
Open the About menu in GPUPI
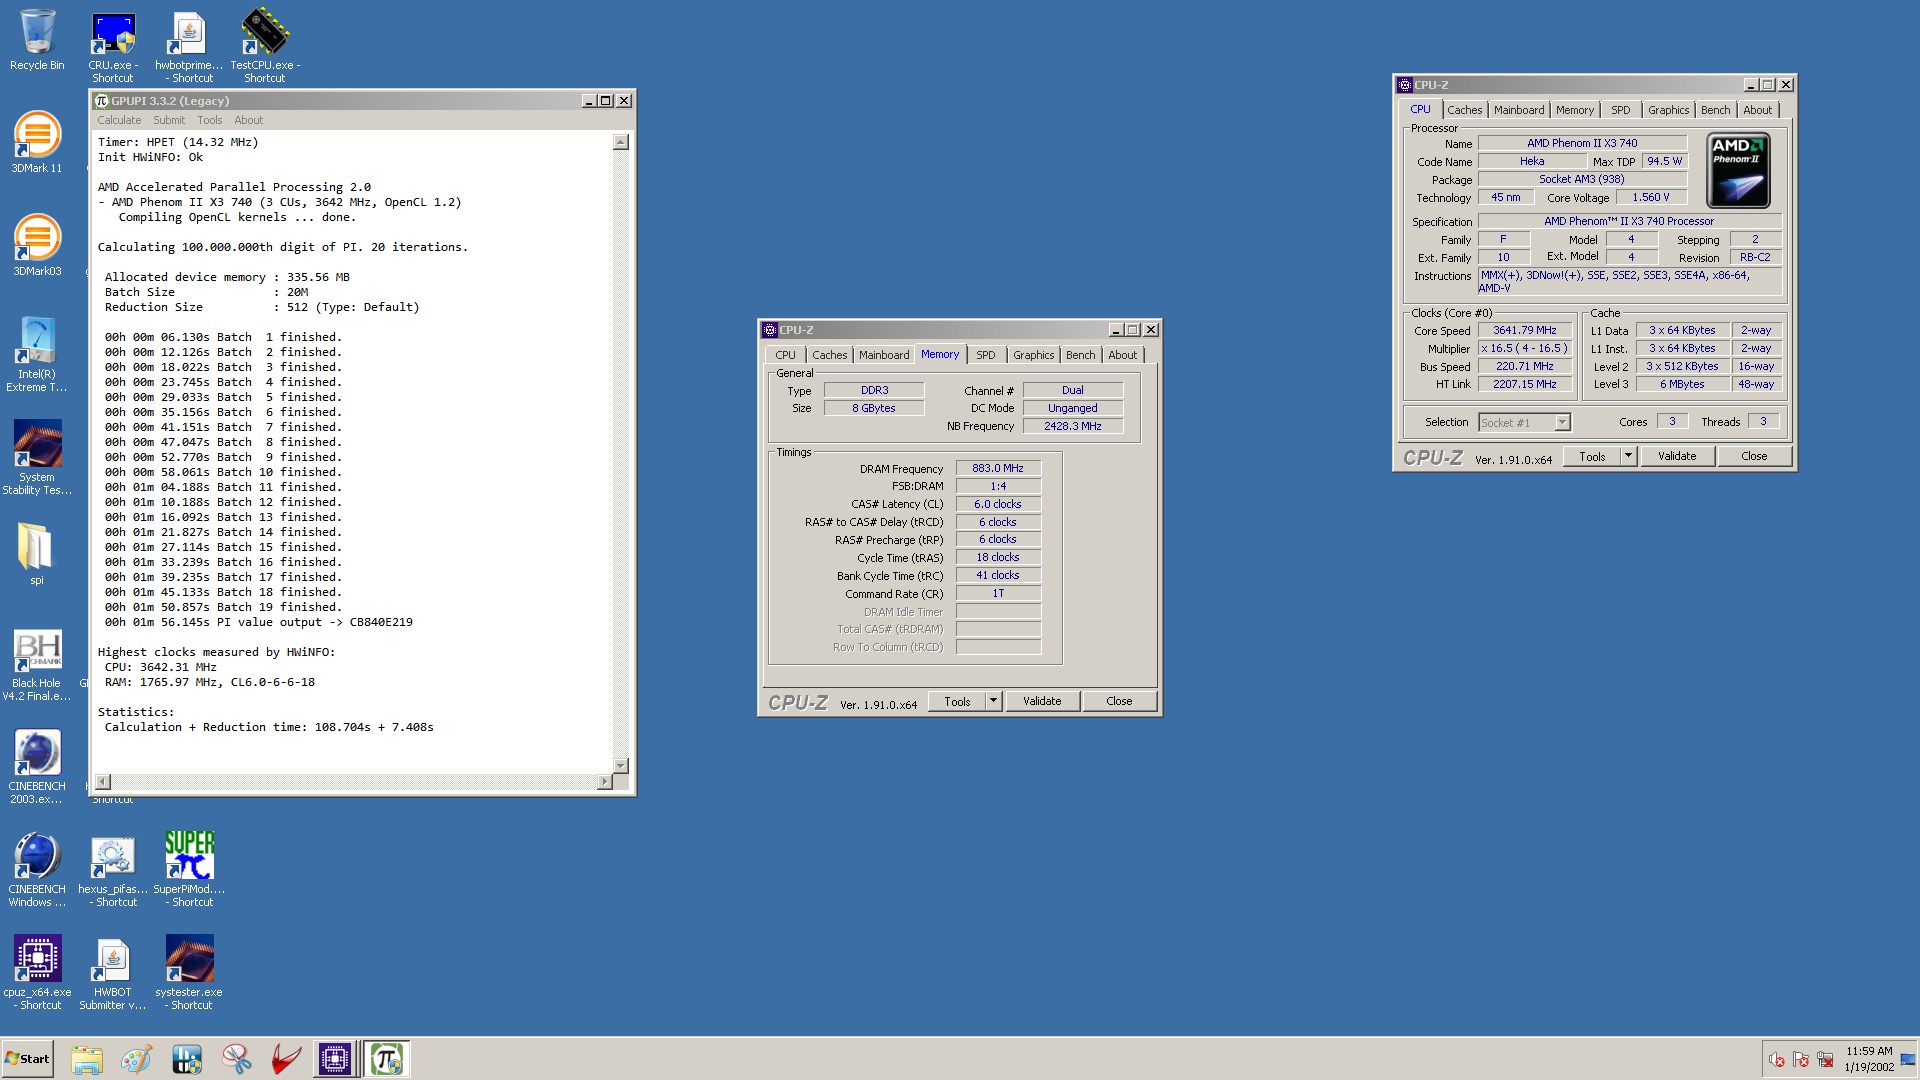[249, 120]
